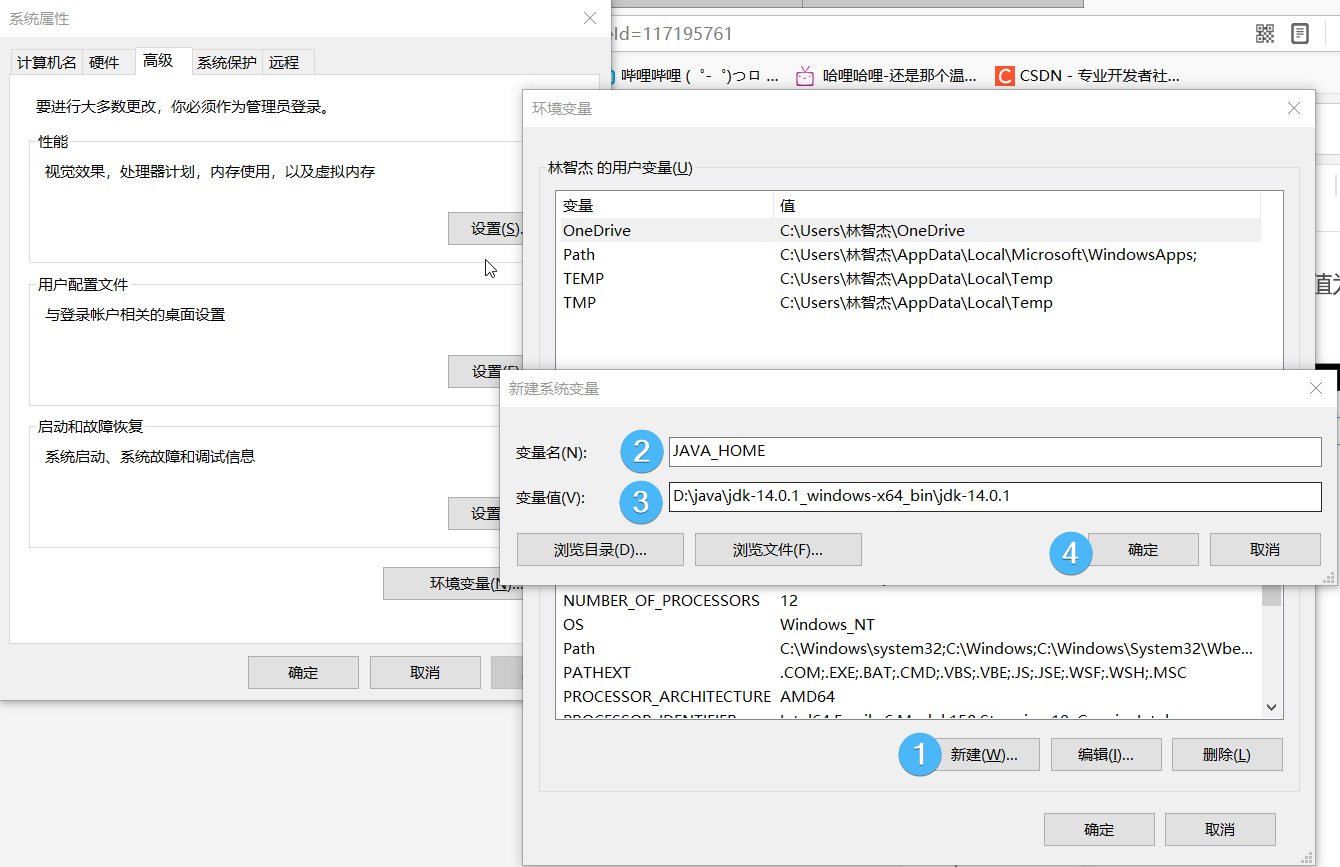
Task: Open performance 设置(S) button
Action: 487,228
